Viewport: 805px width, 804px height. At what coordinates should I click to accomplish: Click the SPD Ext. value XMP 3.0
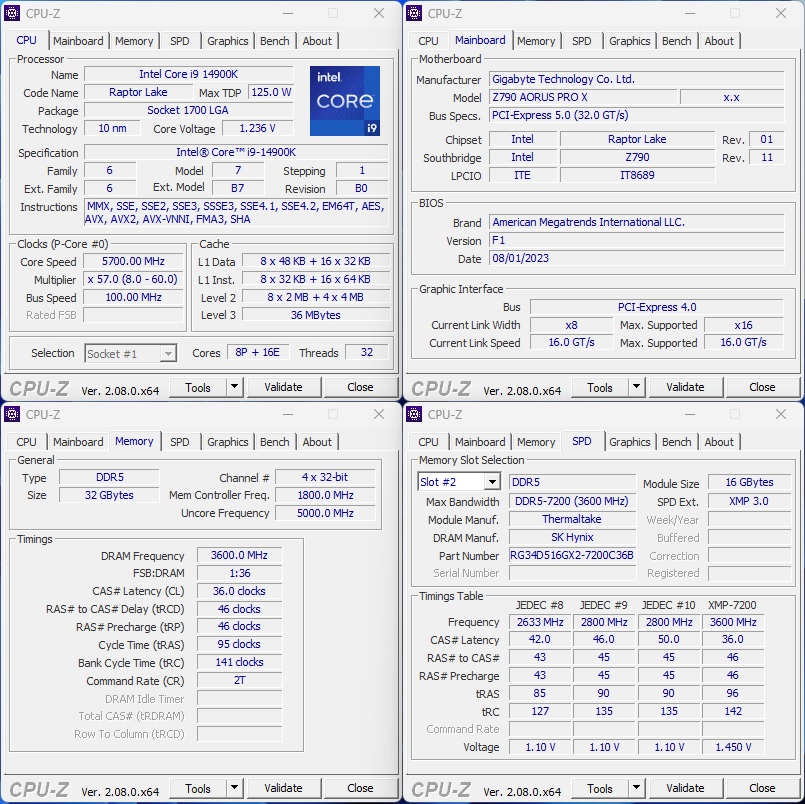pyautogui.click(x=749, y=501)
